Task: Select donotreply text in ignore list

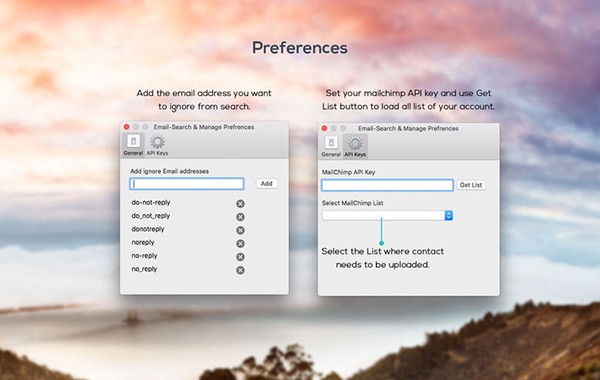Action: tap(148, 229)
